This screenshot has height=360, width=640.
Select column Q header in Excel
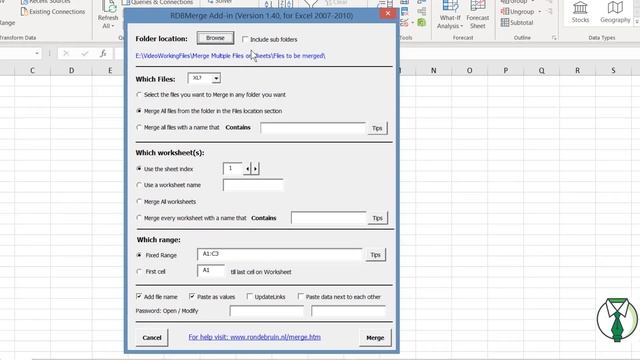click(542, 70)
